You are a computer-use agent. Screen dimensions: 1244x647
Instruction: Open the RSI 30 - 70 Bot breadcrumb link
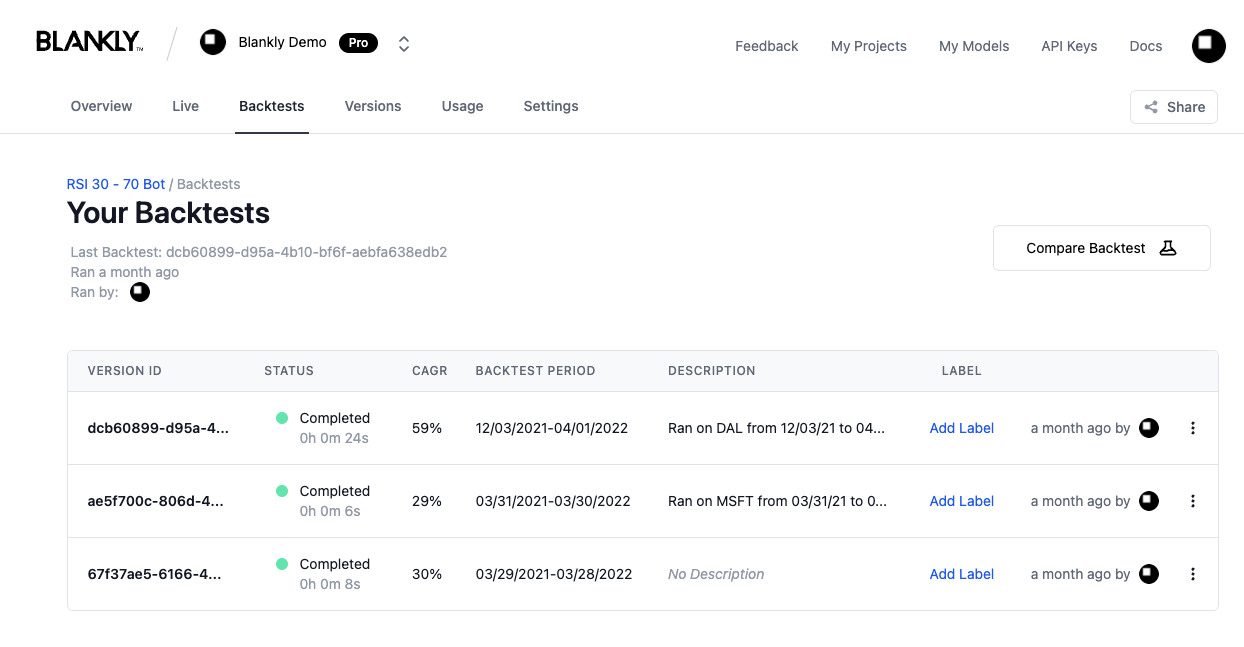point(115,184)
